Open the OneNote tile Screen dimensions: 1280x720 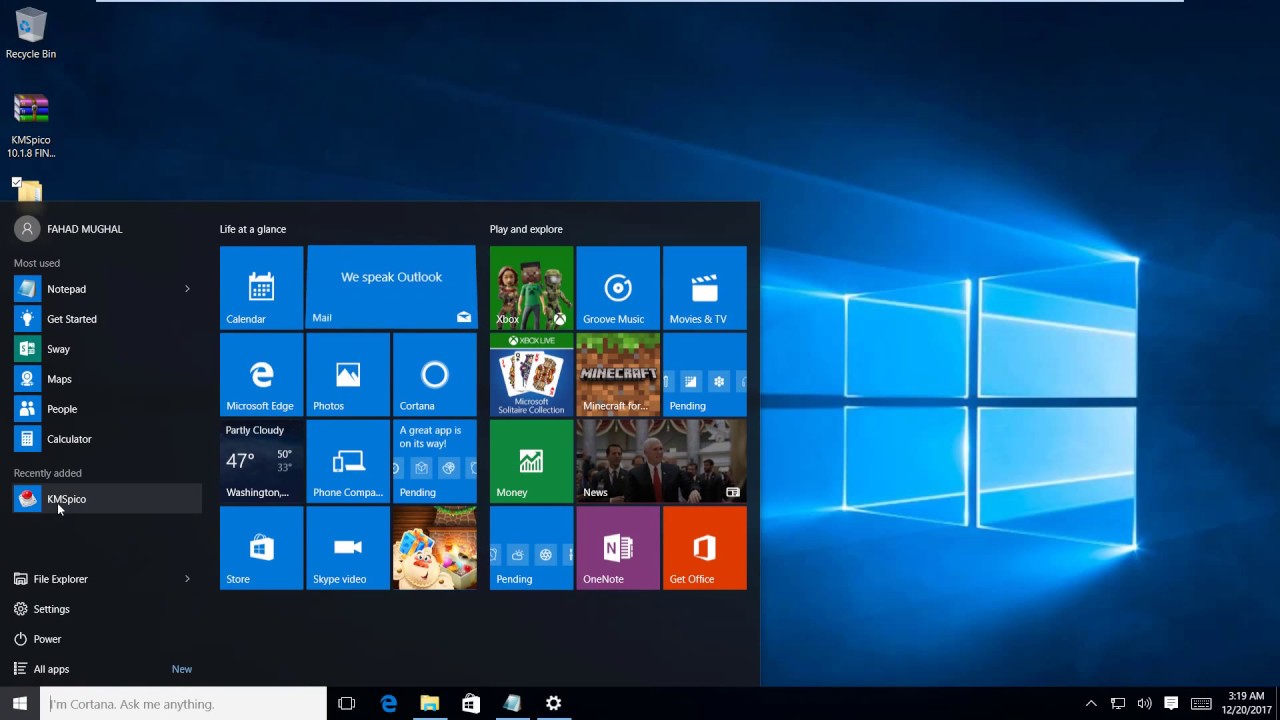(x=618, y=548)
